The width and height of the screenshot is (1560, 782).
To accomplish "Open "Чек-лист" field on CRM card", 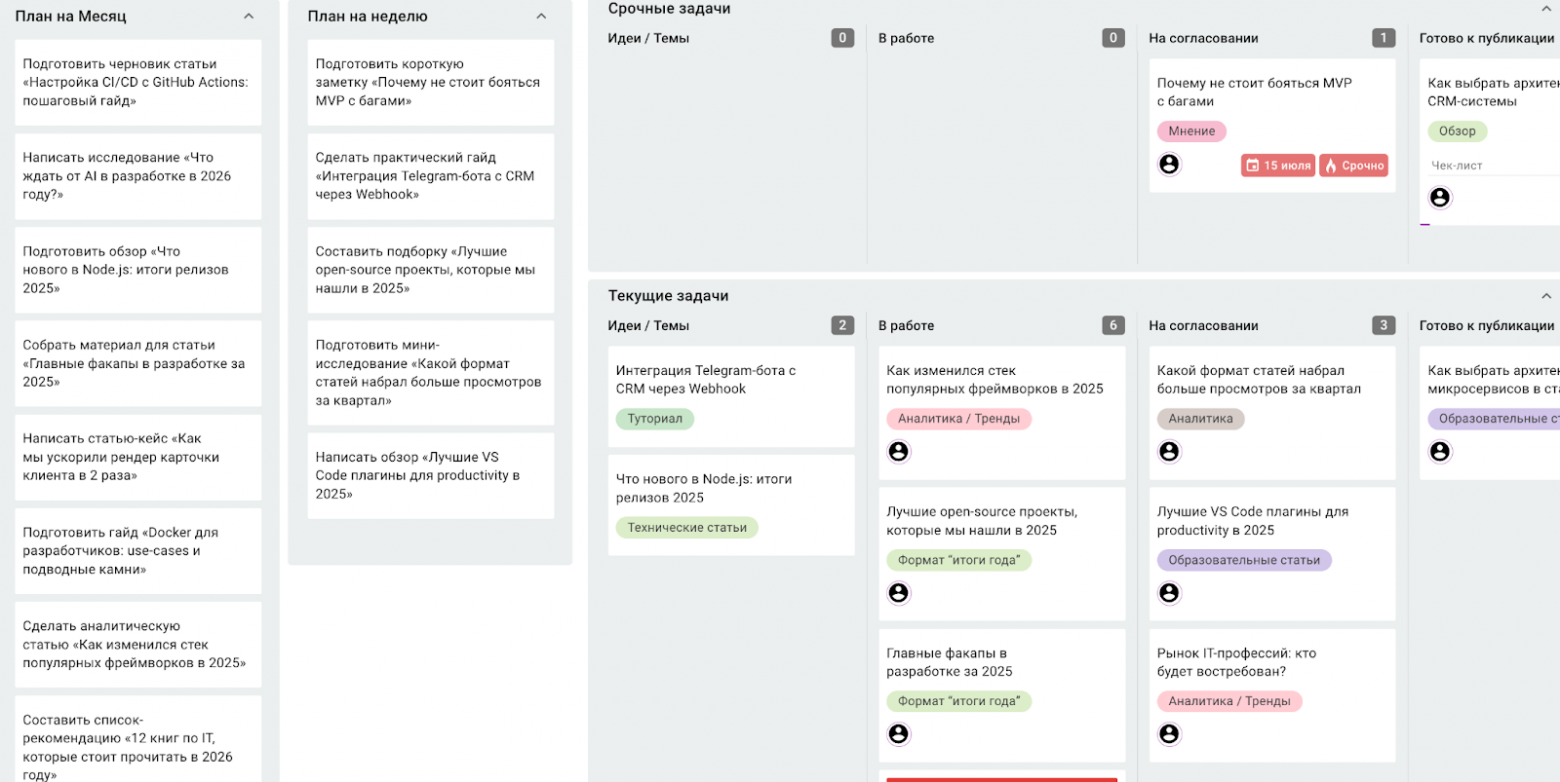I will 1457,166.
